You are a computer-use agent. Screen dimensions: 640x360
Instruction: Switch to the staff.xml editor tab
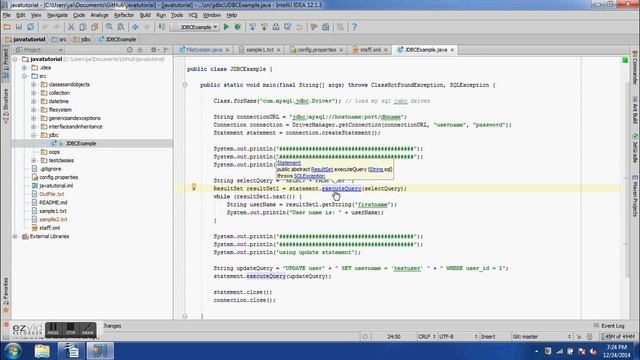click(370, 50)
